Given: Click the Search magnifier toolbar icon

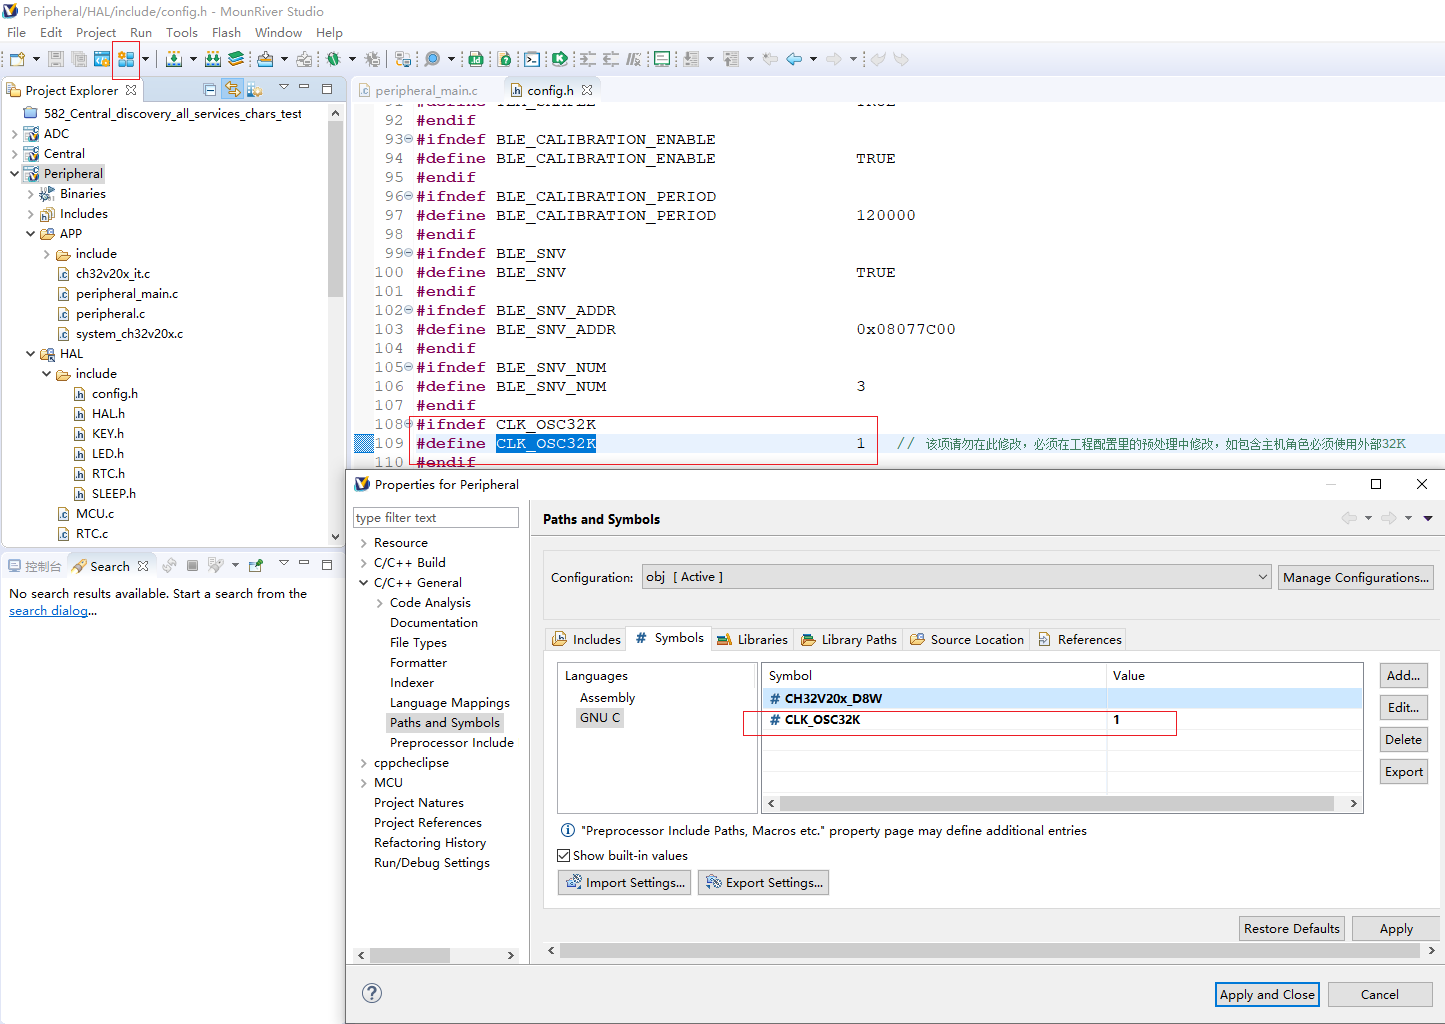Looking at the screenshot, I should coord(432,59).
